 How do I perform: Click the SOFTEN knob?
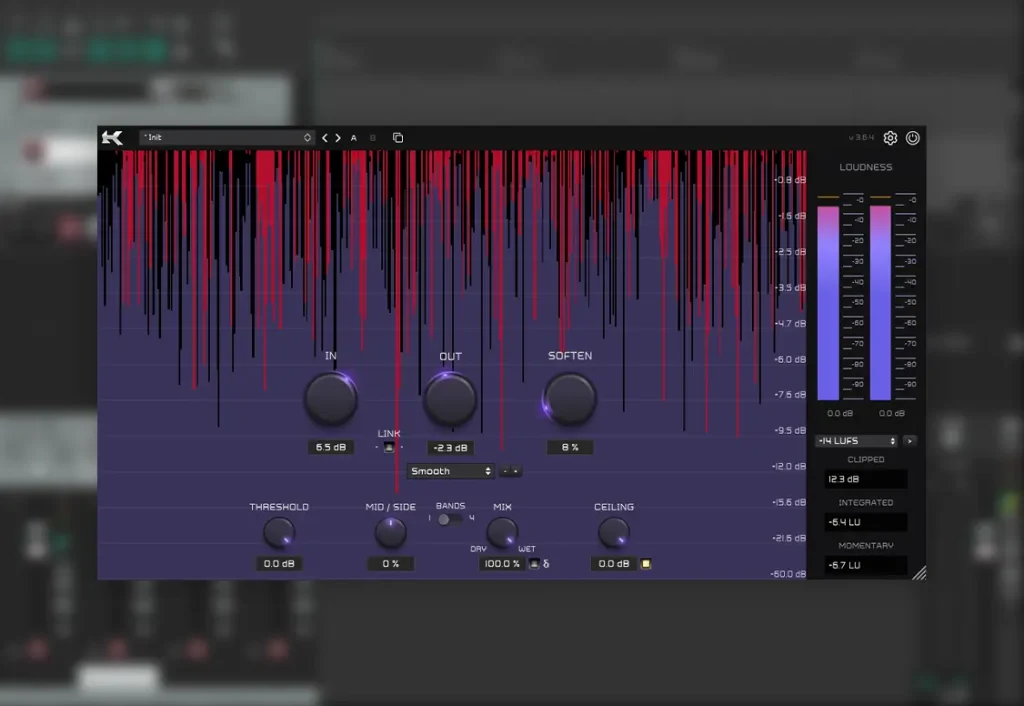point(570,399)
